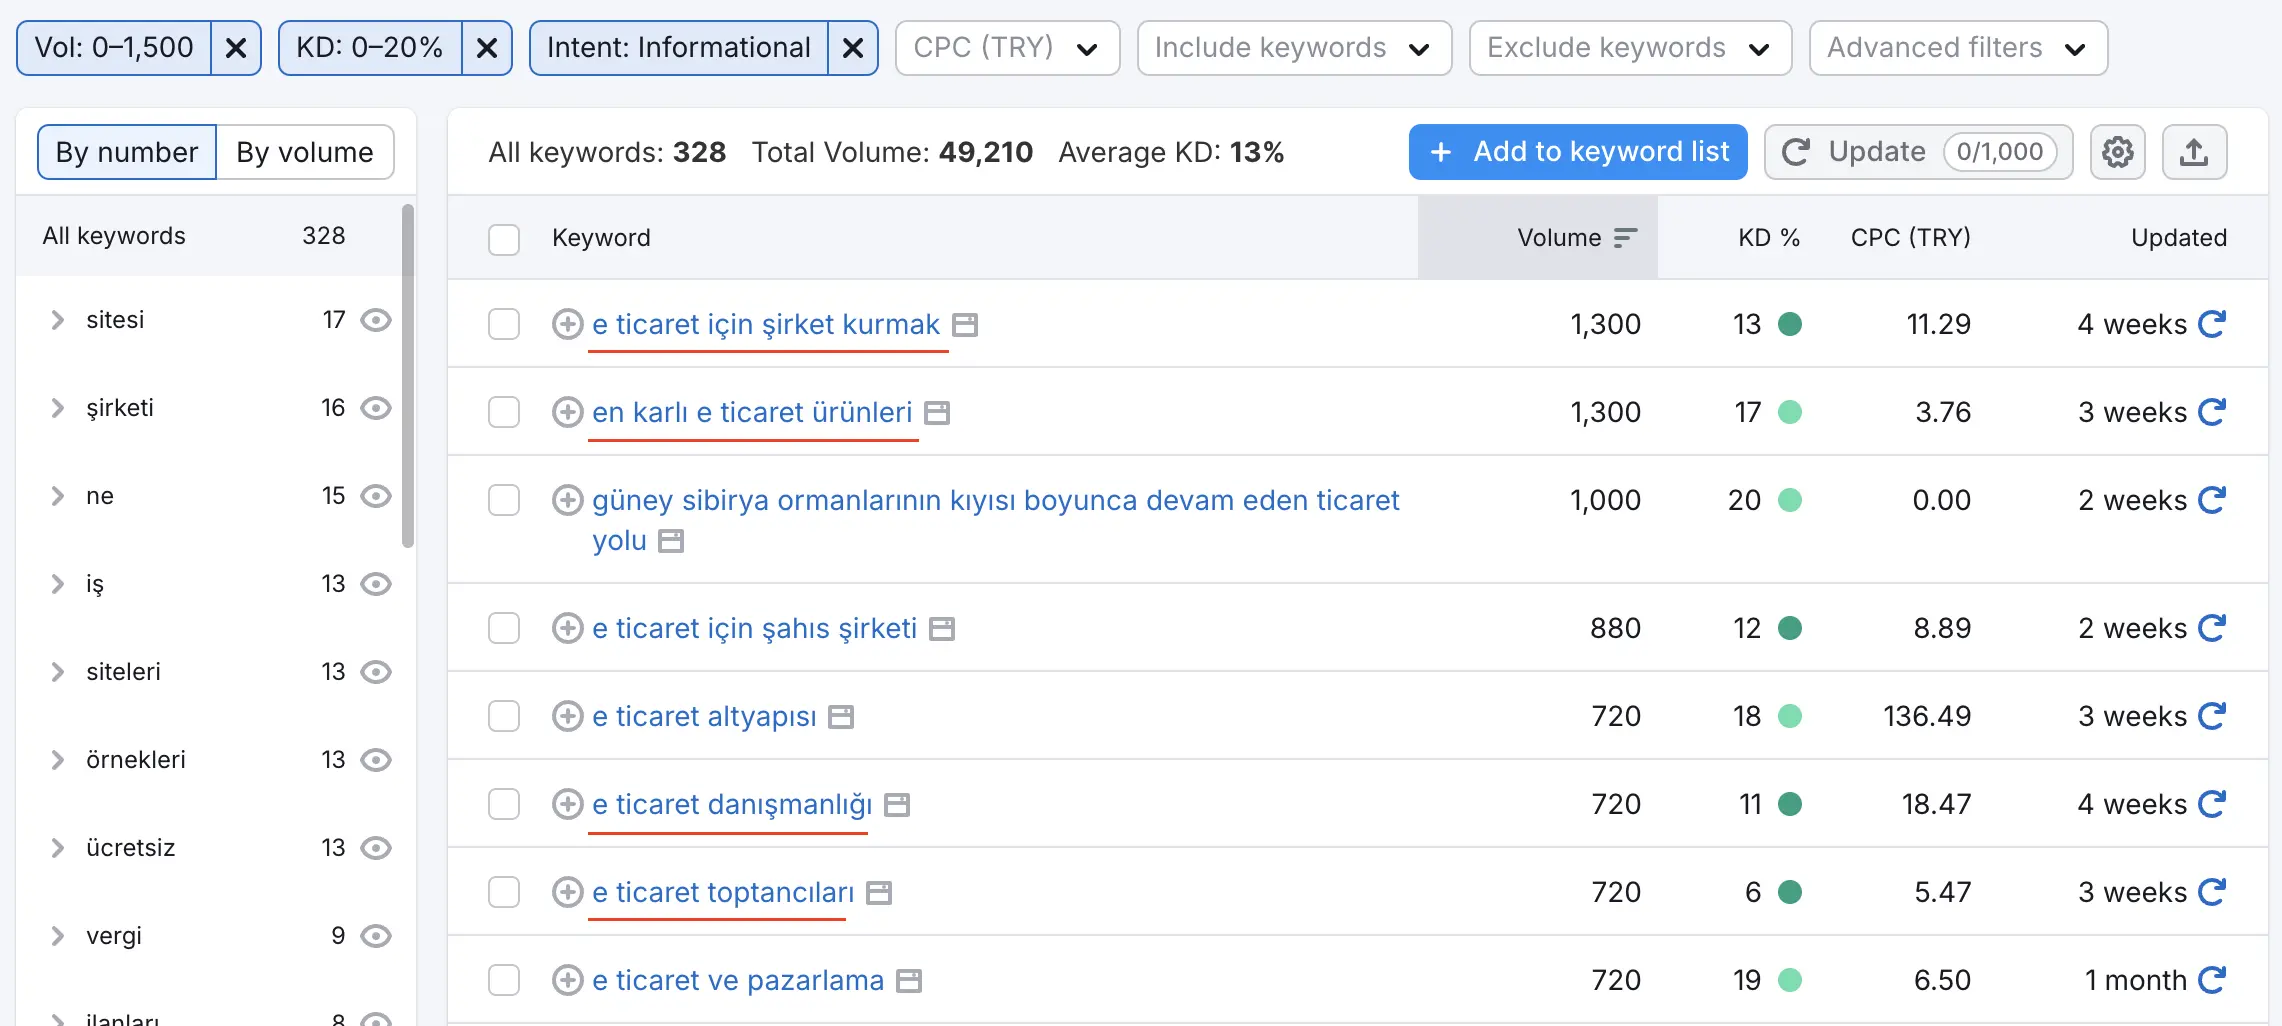The image size is (2282, 1026).
Task: Open the table settings gear icon
Action: pos(2117,152)
